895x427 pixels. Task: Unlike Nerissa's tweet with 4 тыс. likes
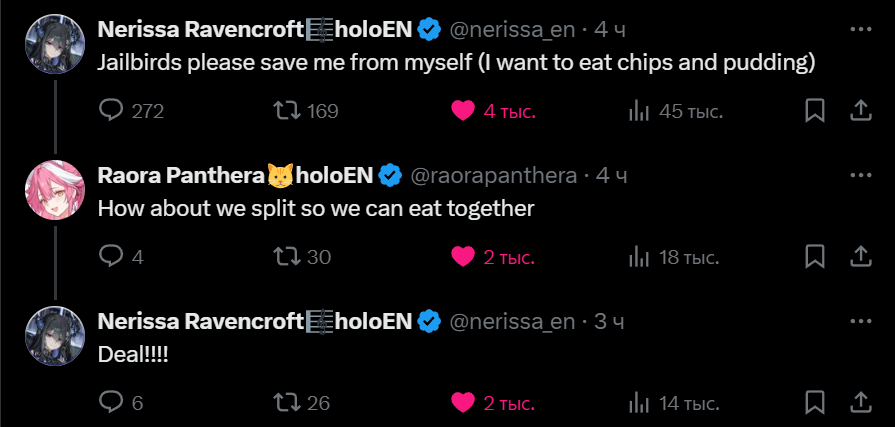click(463, 110)
